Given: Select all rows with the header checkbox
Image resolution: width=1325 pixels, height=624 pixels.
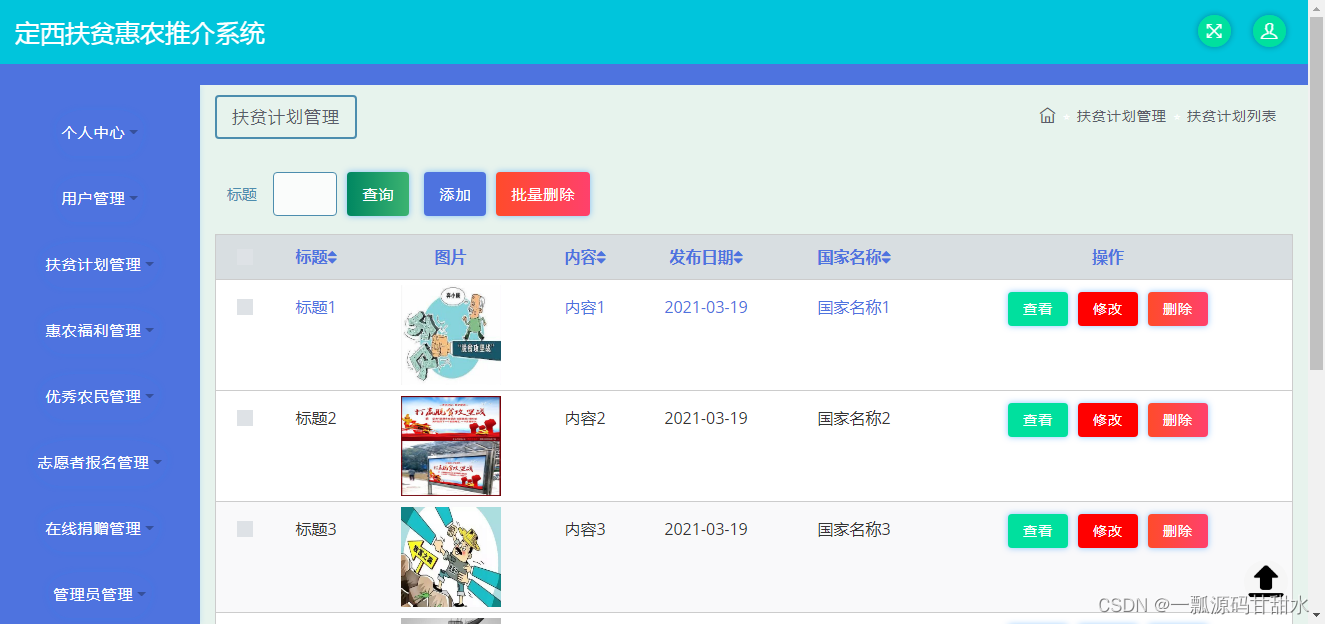Looking at the screenshot, I should point(245,258).
